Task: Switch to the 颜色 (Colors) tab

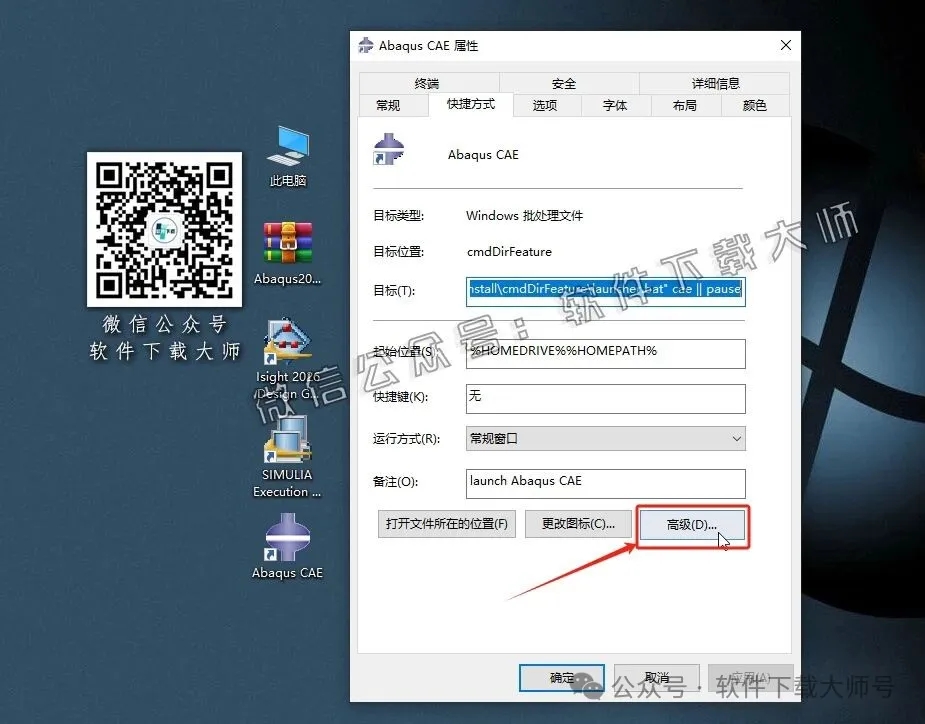Action: coord(755,104)
